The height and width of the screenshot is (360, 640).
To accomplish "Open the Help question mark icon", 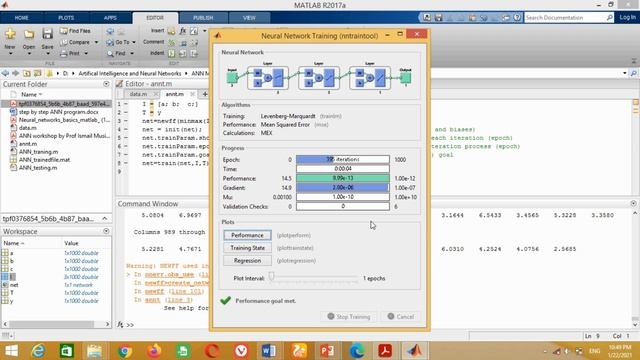I will click(x=517, y=18).
